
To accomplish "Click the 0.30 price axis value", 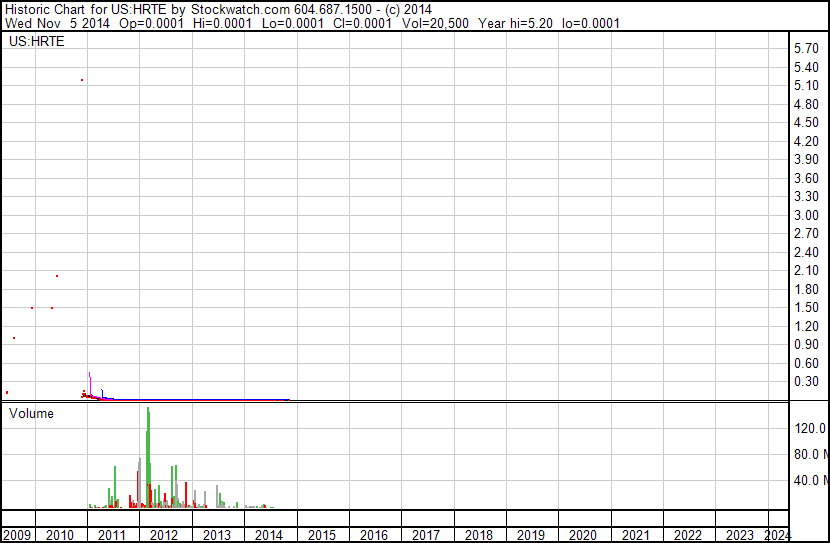I will [806, 381].
